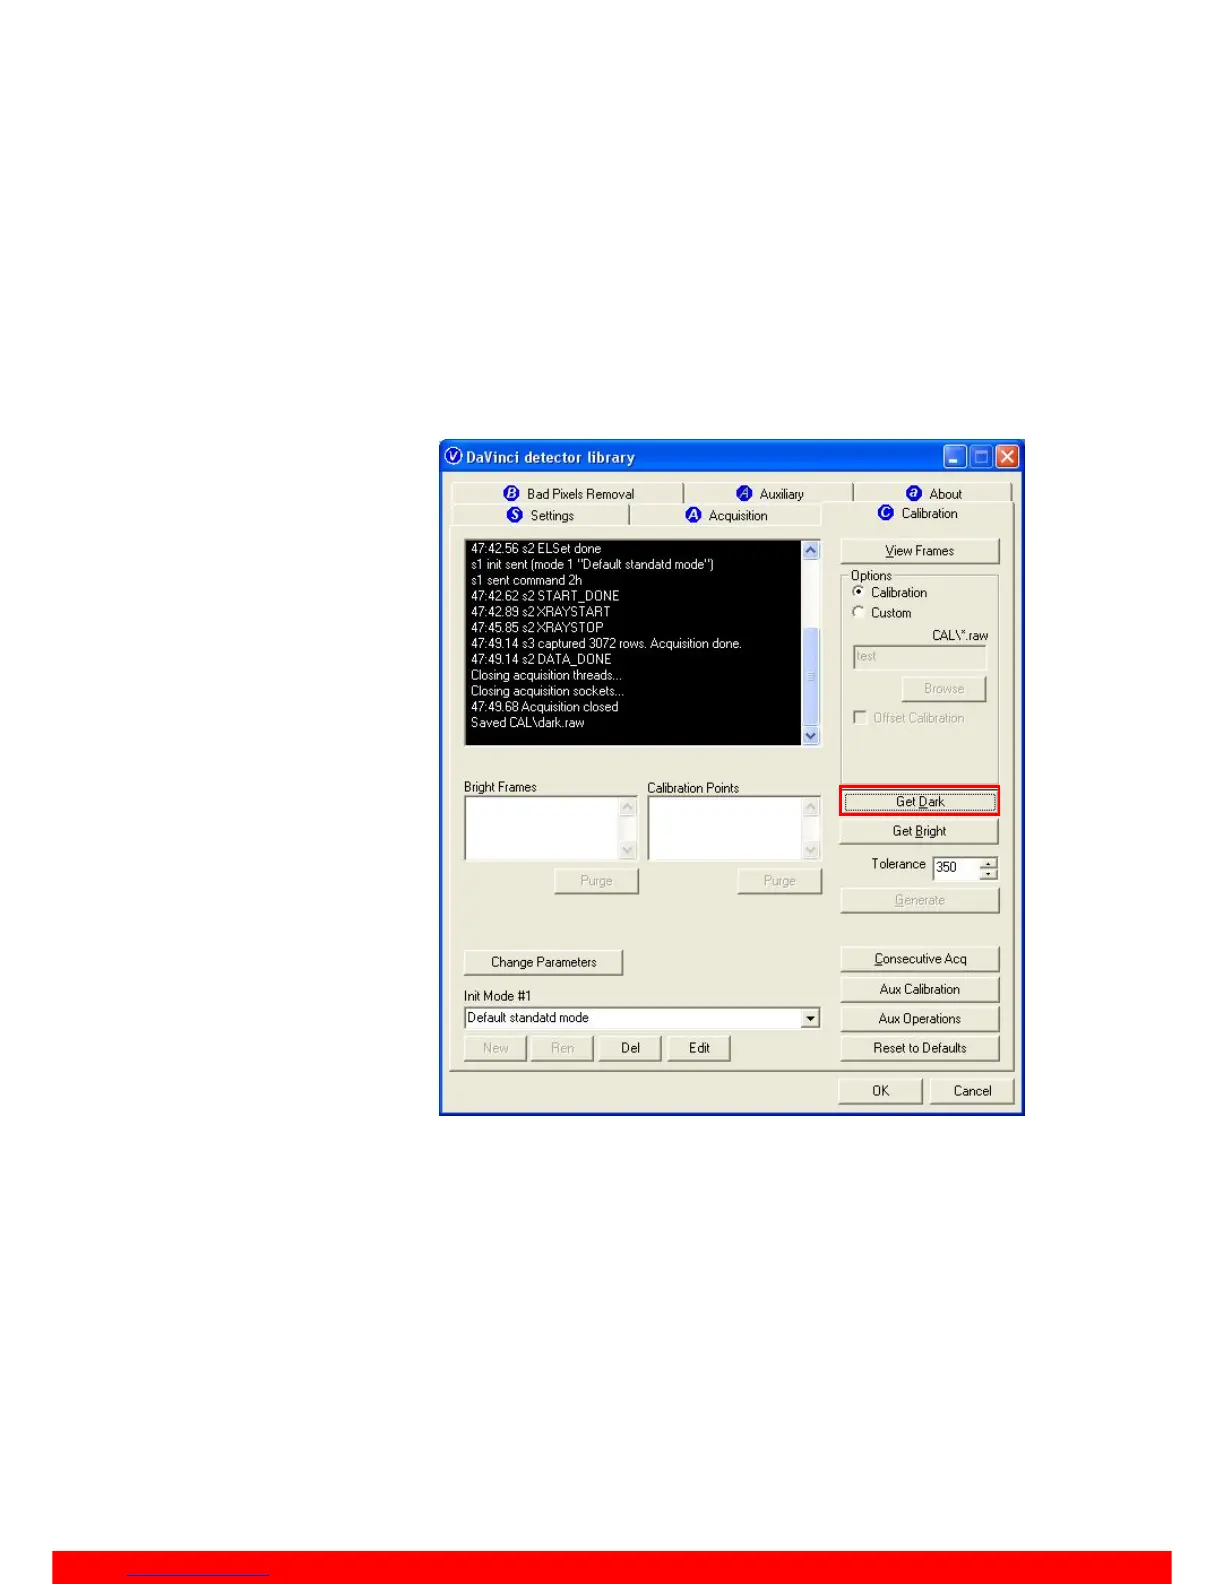Viewport: 1224px width, 1584px height.
Task: Select the Custom radio option
Action: 858,612
